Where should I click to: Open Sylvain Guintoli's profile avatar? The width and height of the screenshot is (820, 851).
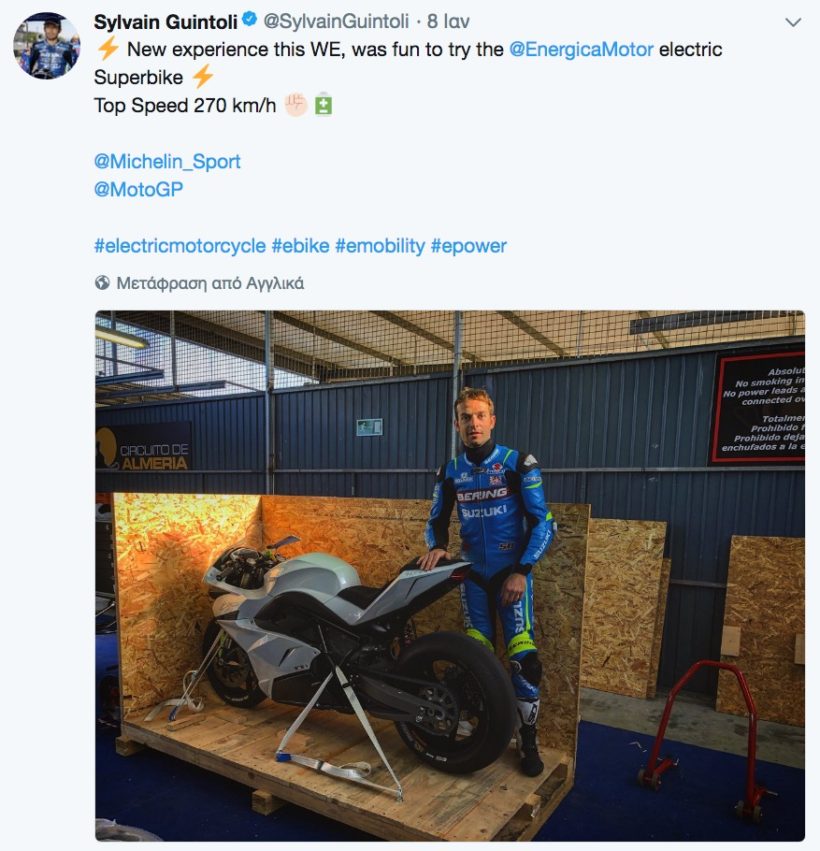pos(47,45)
